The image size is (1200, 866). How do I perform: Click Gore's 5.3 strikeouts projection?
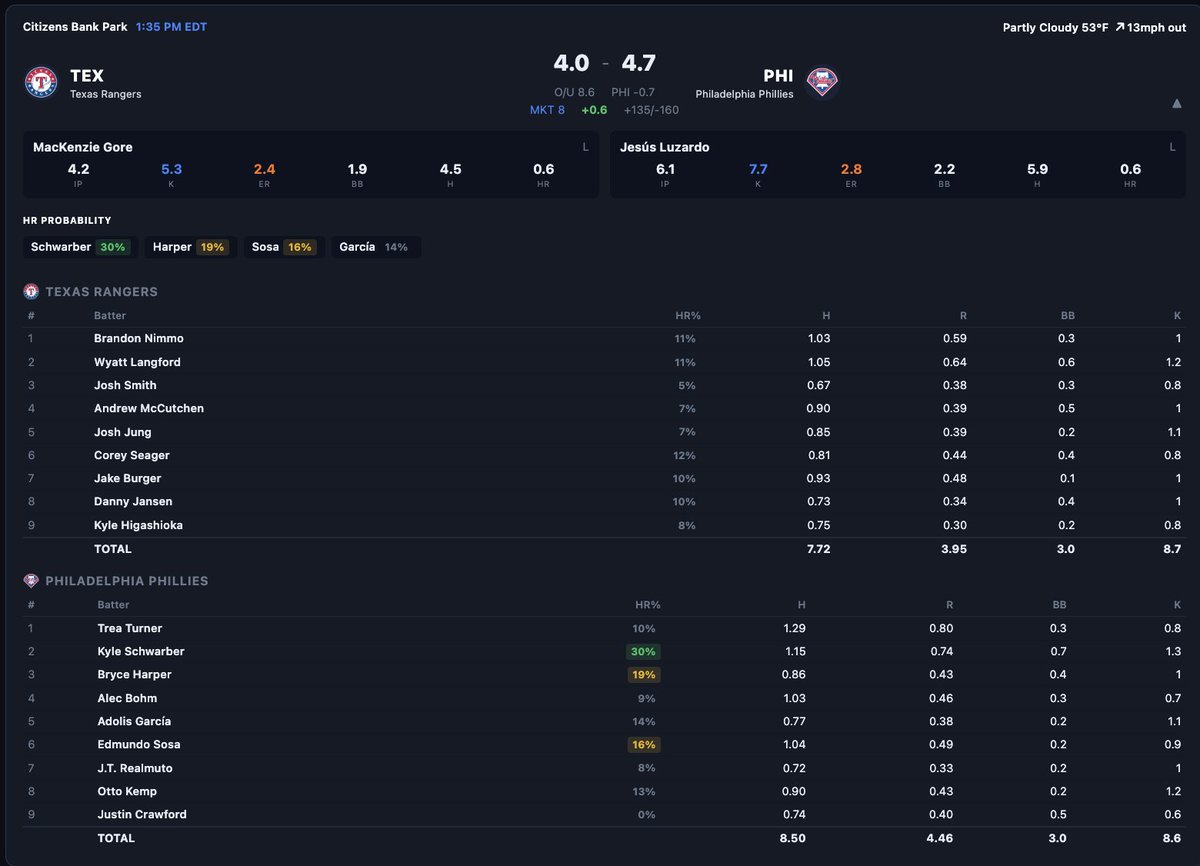point(171,169)
